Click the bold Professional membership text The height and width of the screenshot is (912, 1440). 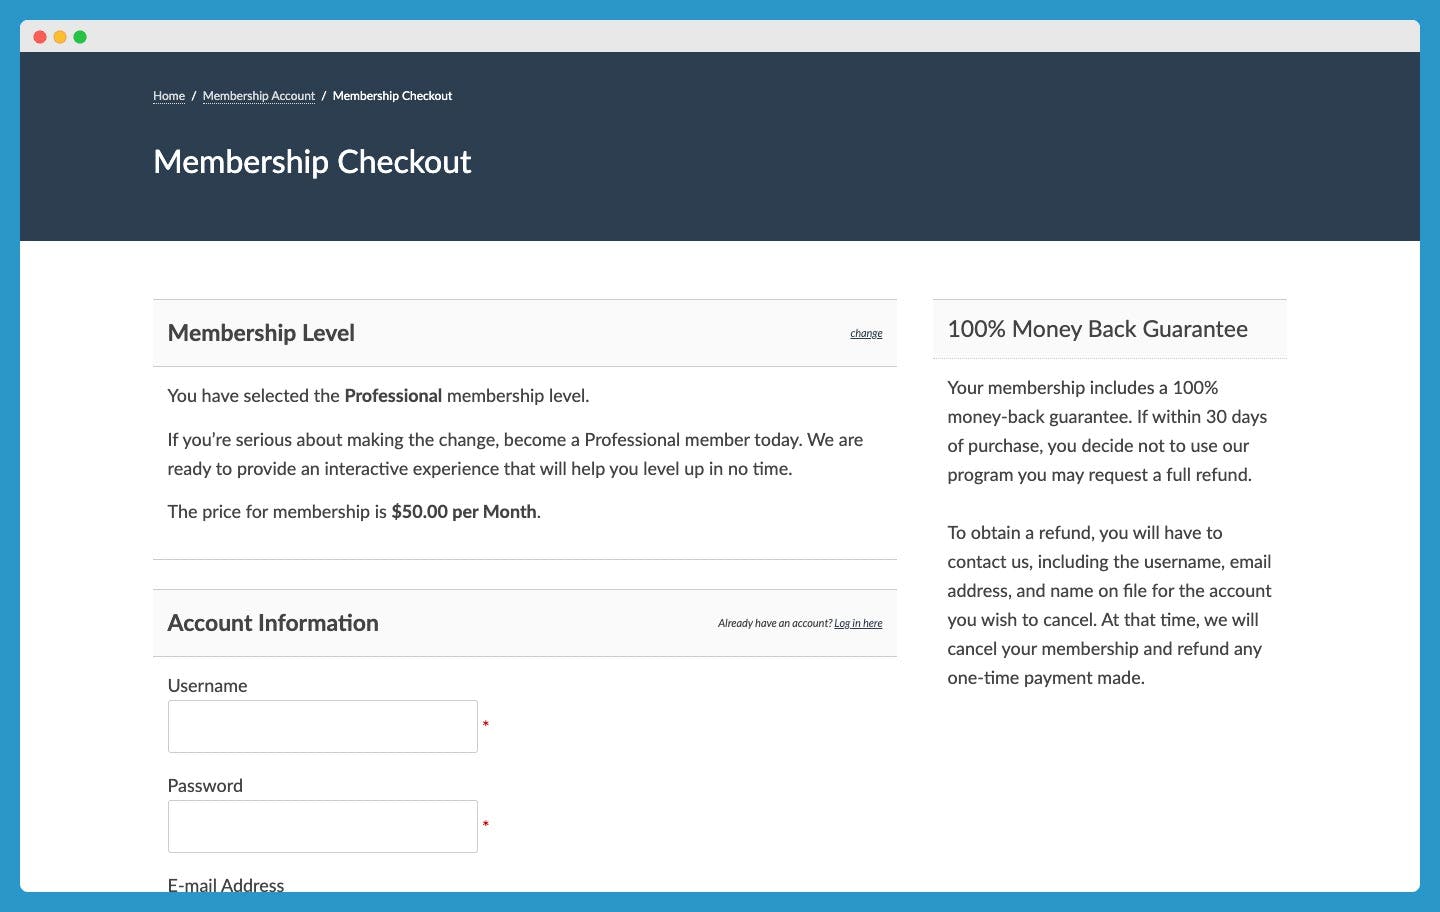(393, 395)
